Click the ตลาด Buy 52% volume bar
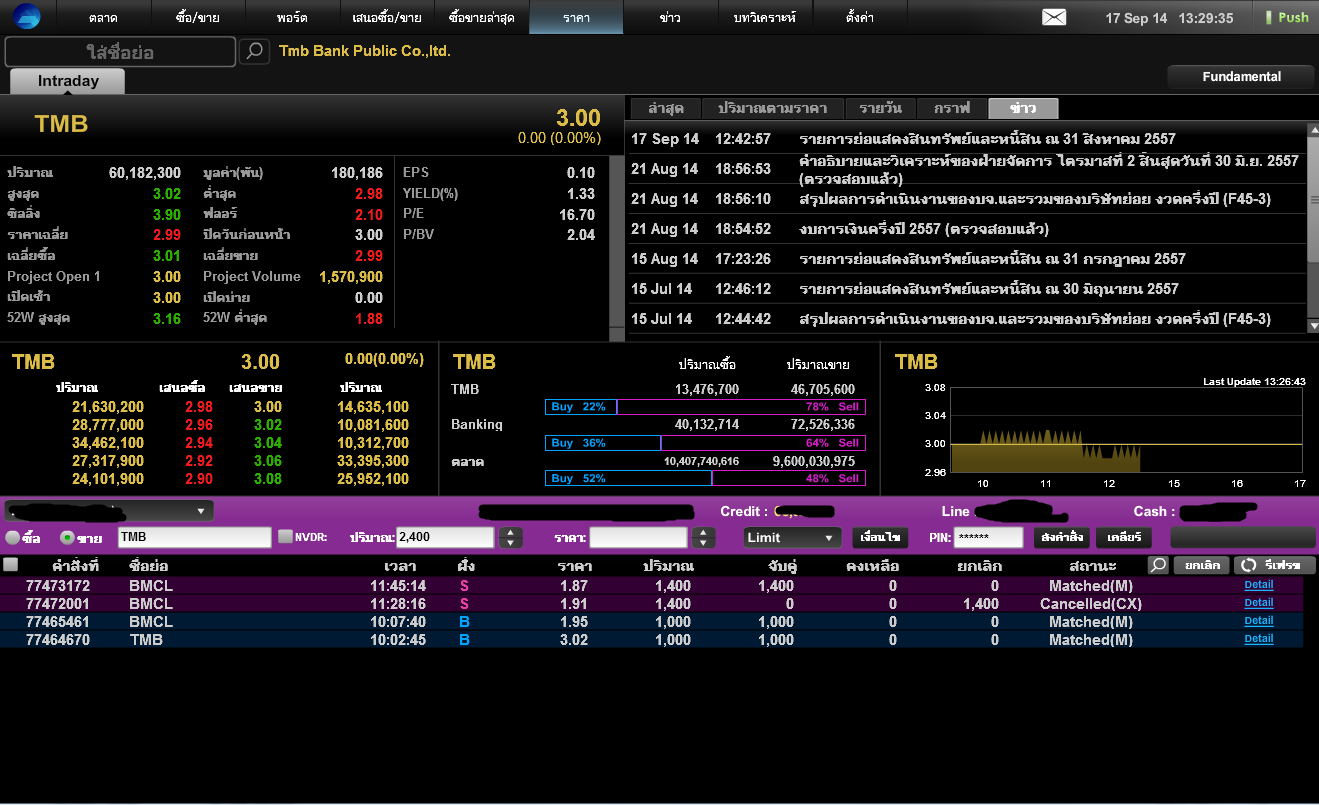This screenshot has height=805, width=1319. tap(705, 479)
